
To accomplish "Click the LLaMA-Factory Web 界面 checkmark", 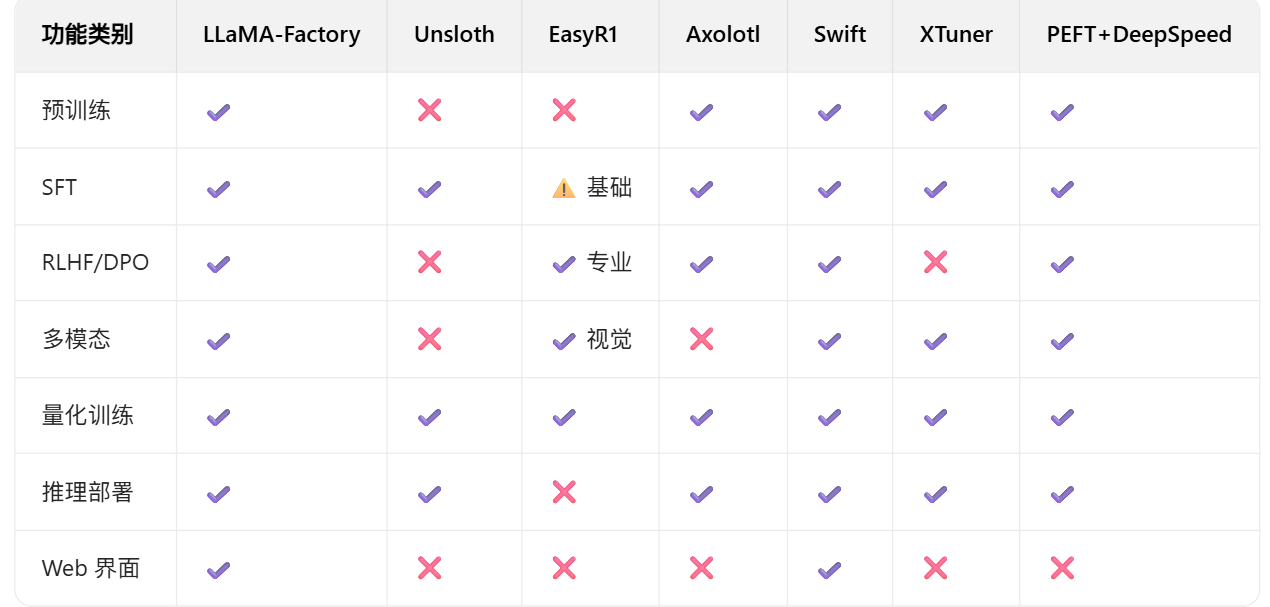I will point(218,569).
